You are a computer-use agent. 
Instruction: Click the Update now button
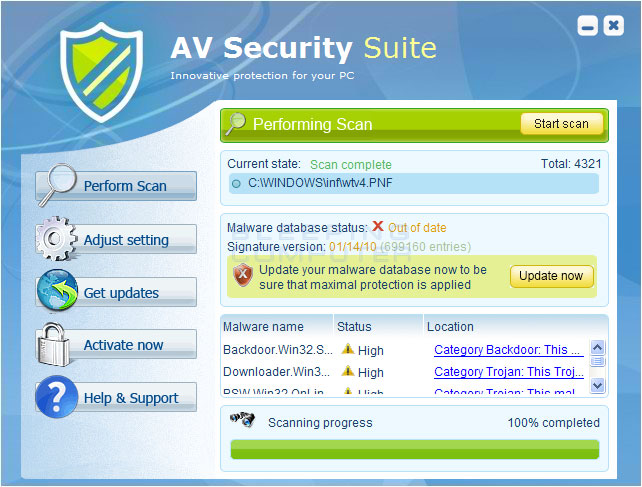[x=551, y=276]
